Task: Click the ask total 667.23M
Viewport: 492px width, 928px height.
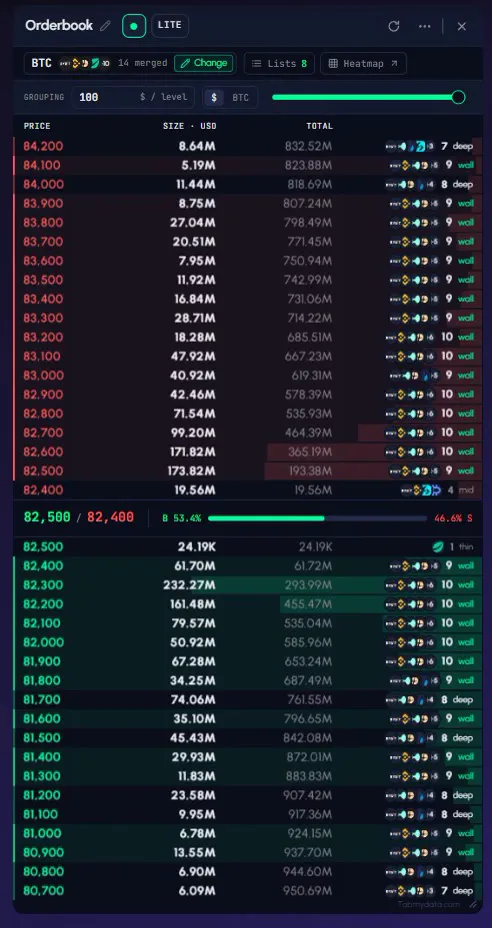Action: (308, 356)
